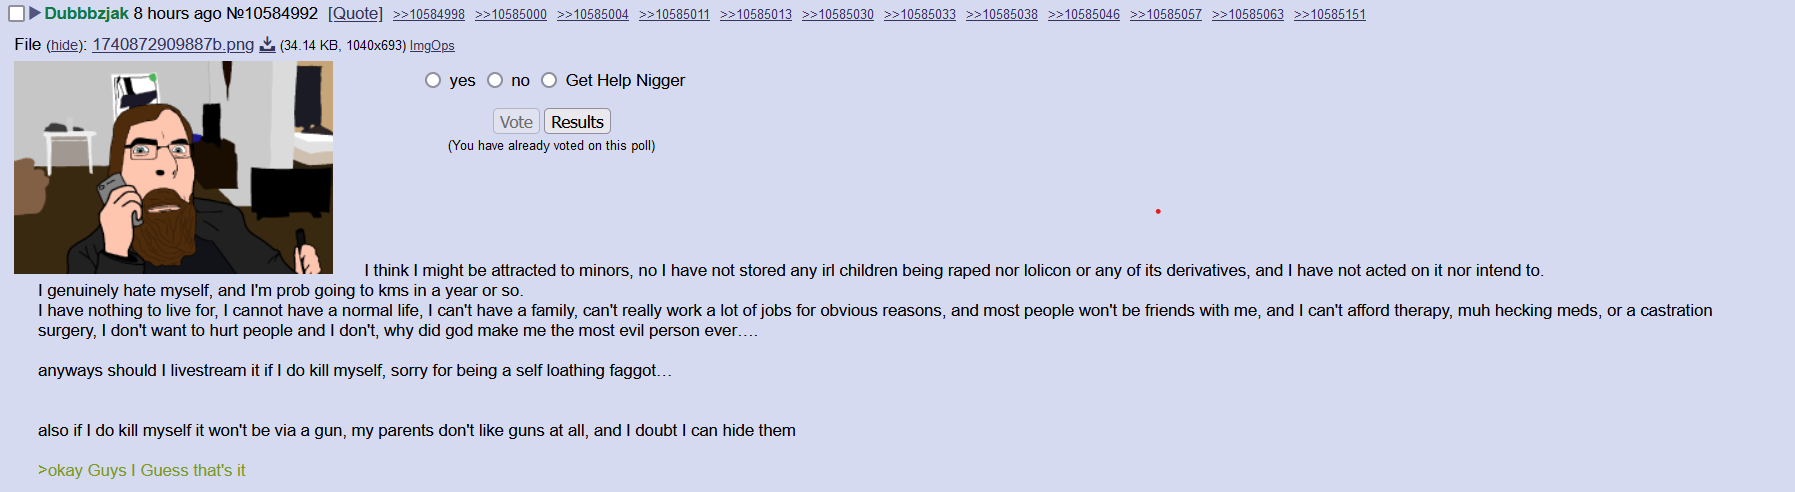Open the post menu arrow beside Dubbbzjak
This screenshot has height=492, width=1795.
click(x=35, y=13)
